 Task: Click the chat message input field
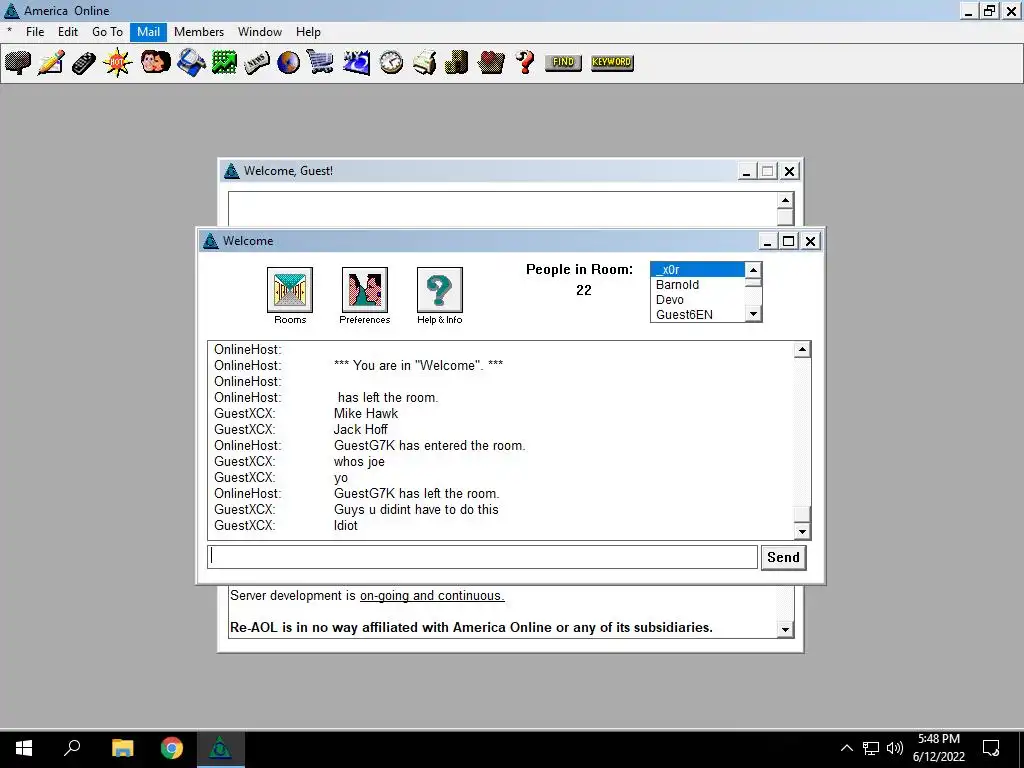point(483,557)
